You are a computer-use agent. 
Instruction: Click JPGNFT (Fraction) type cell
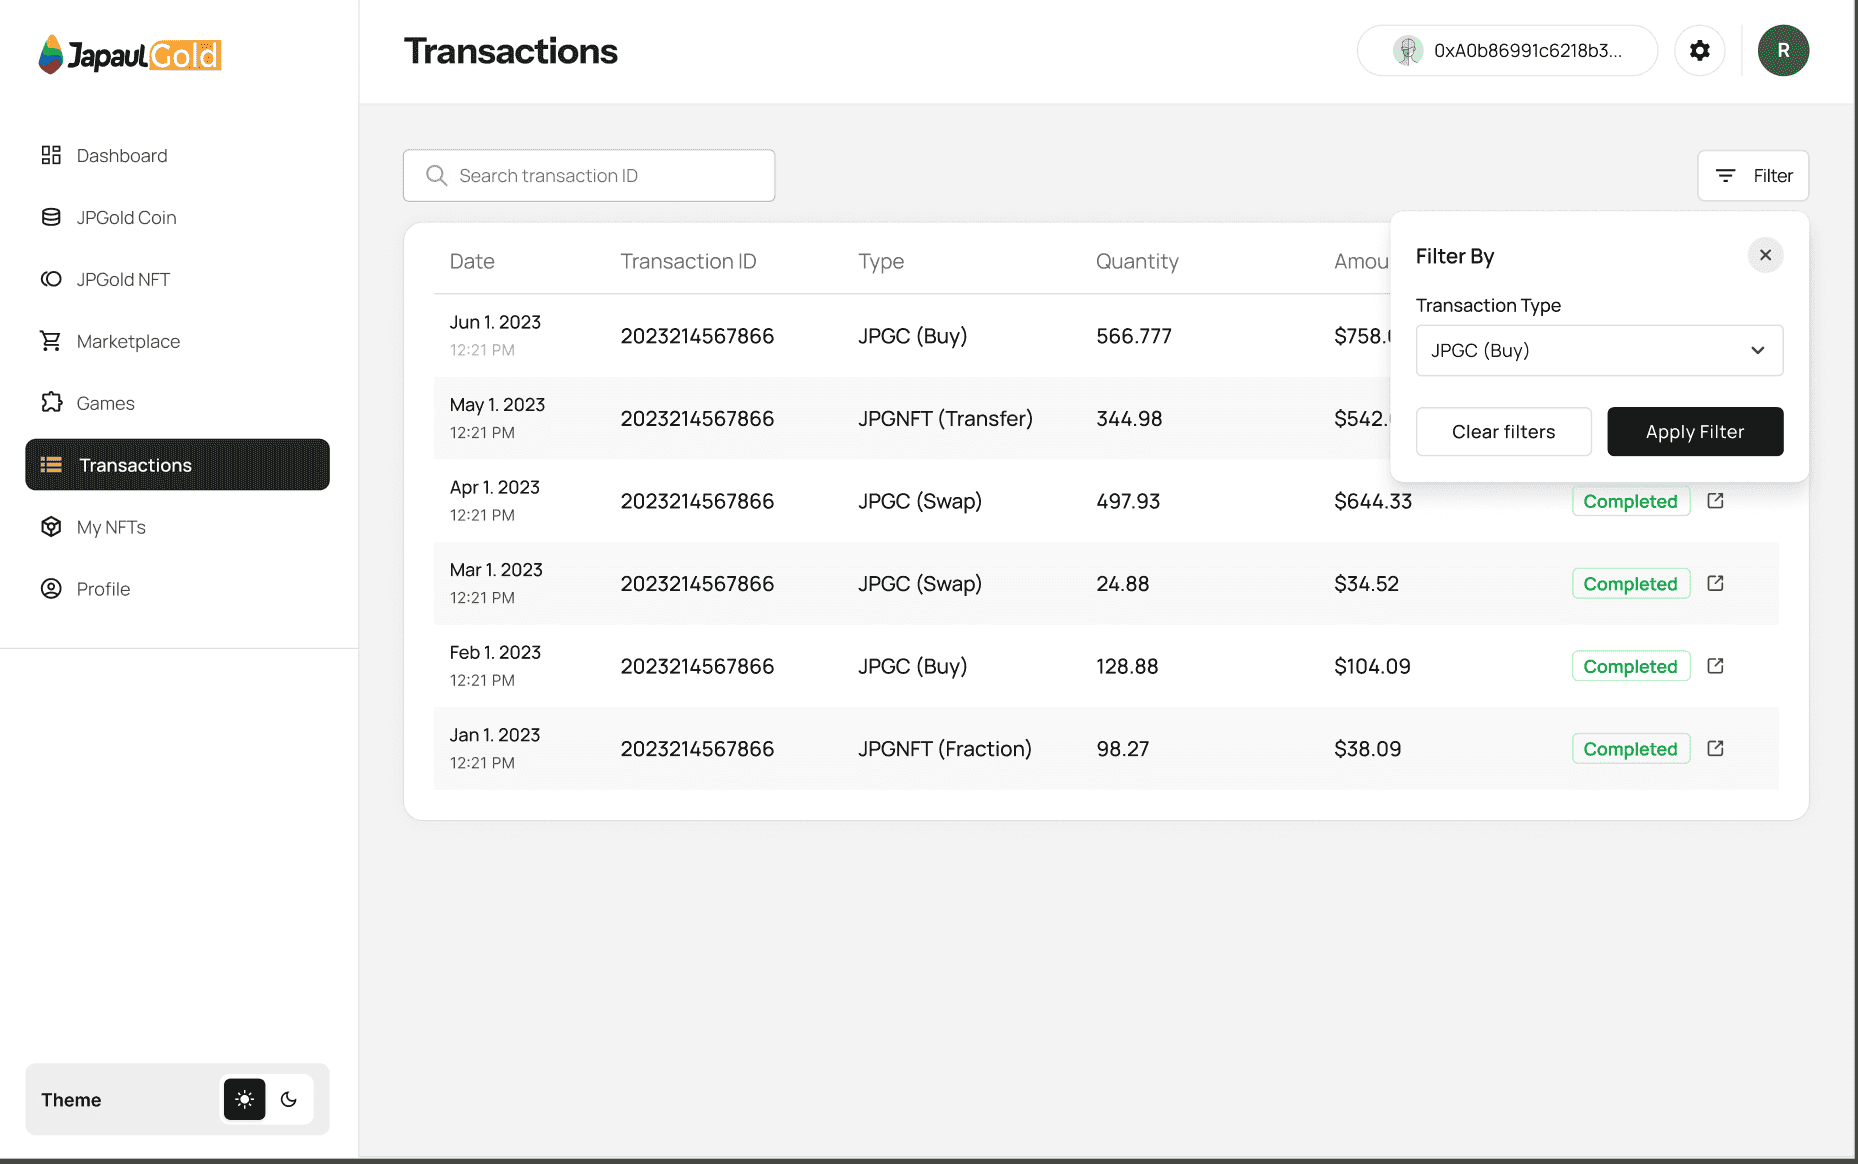(945, 749)
